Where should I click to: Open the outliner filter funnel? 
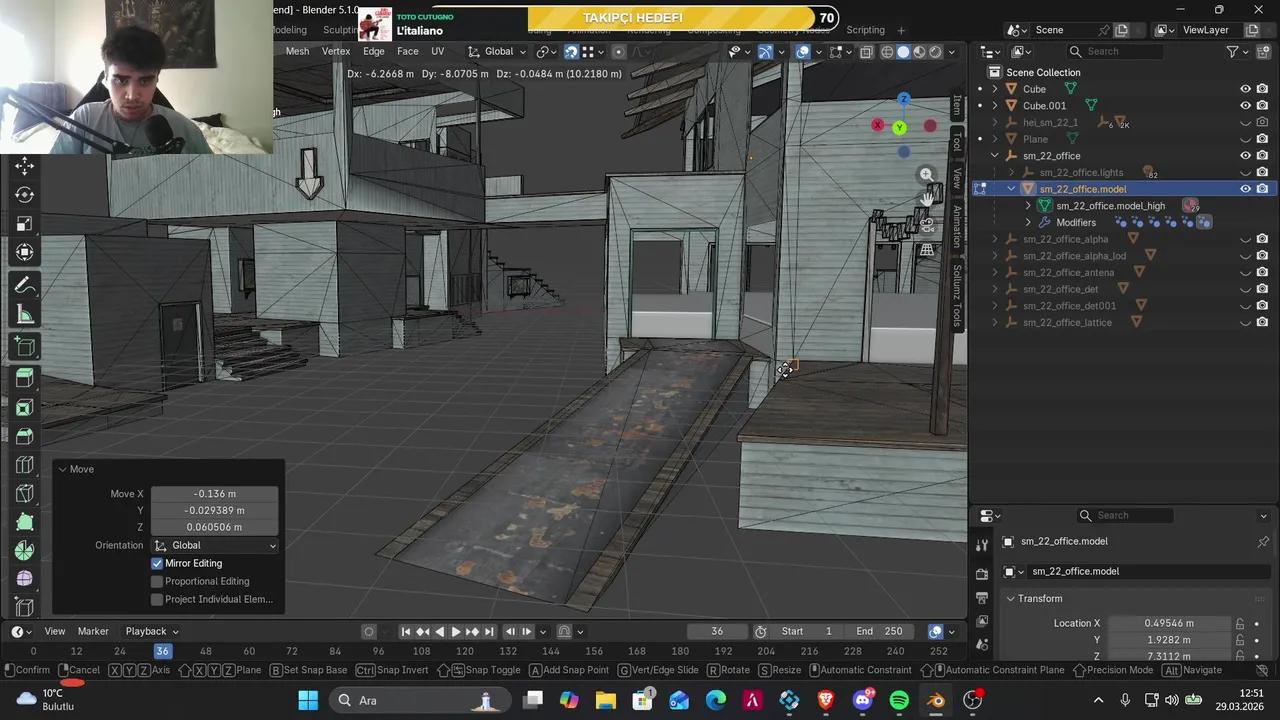1233,52
